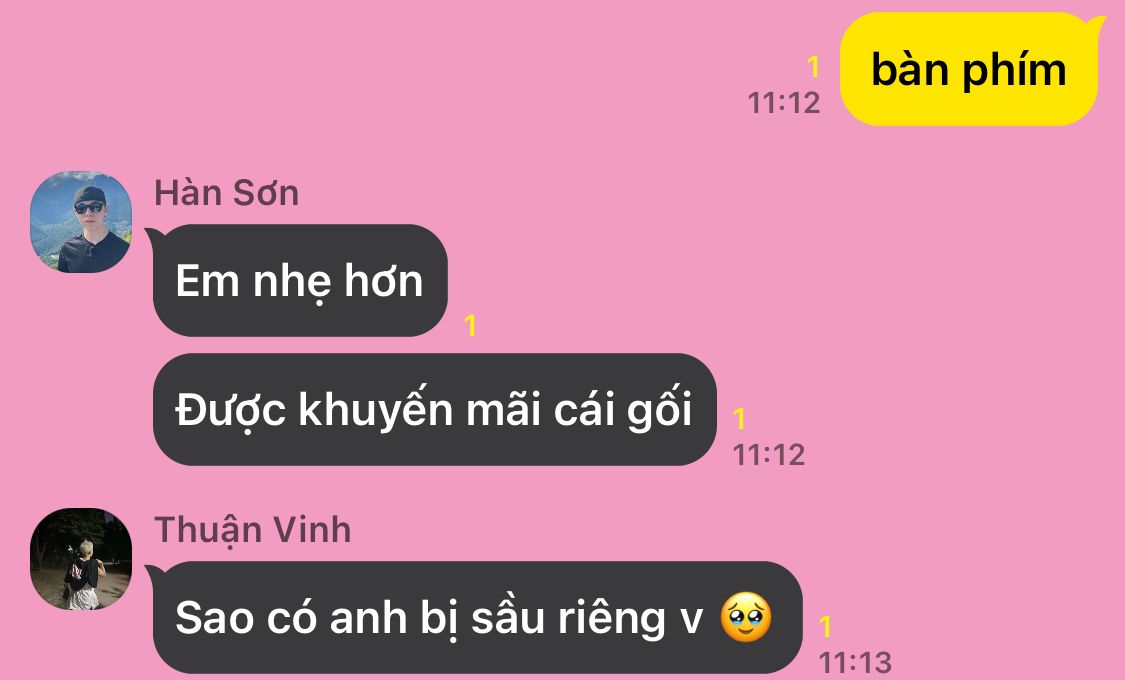Click the unread count beside "Được khuyến mãi cái gối"
Image resolution: width=1125 pixels, height=680 pixels.
click(x=740, y=419)
